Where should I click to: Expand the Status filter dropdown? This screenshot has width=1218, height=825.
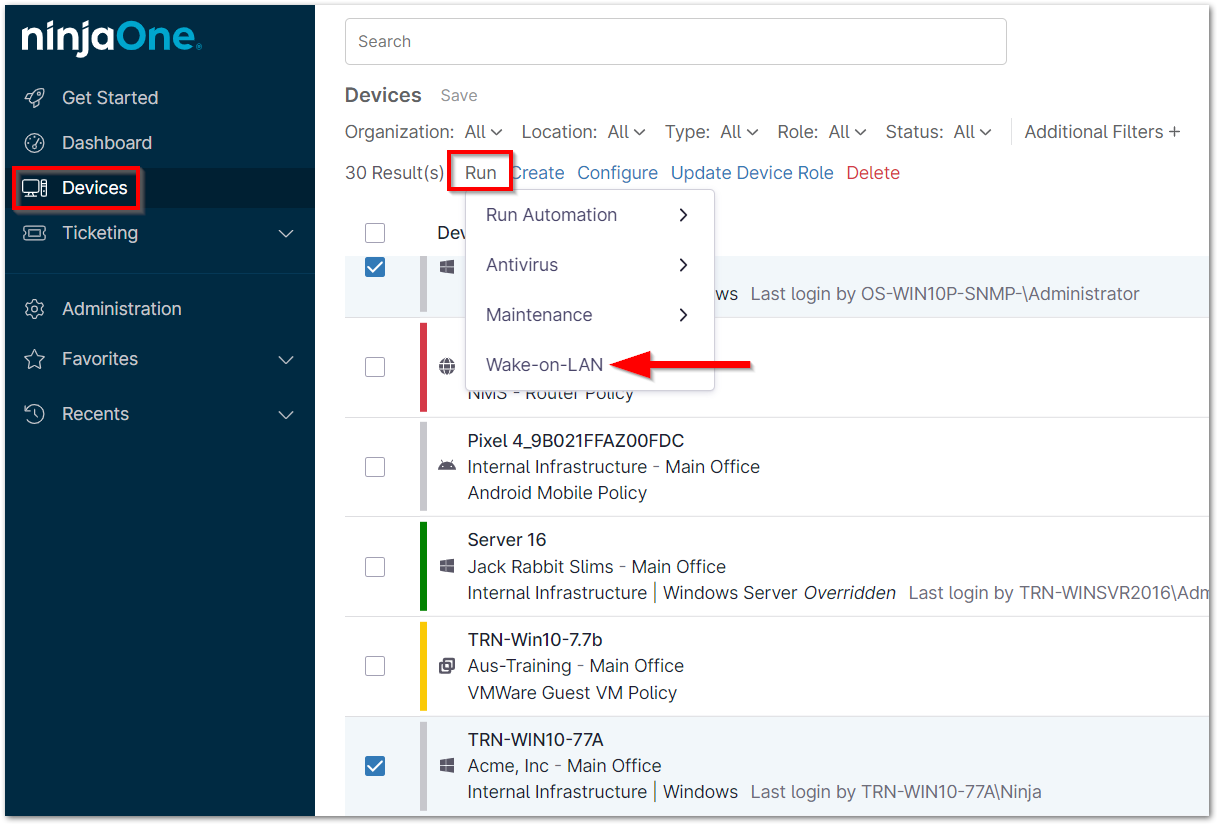[972, 132]
